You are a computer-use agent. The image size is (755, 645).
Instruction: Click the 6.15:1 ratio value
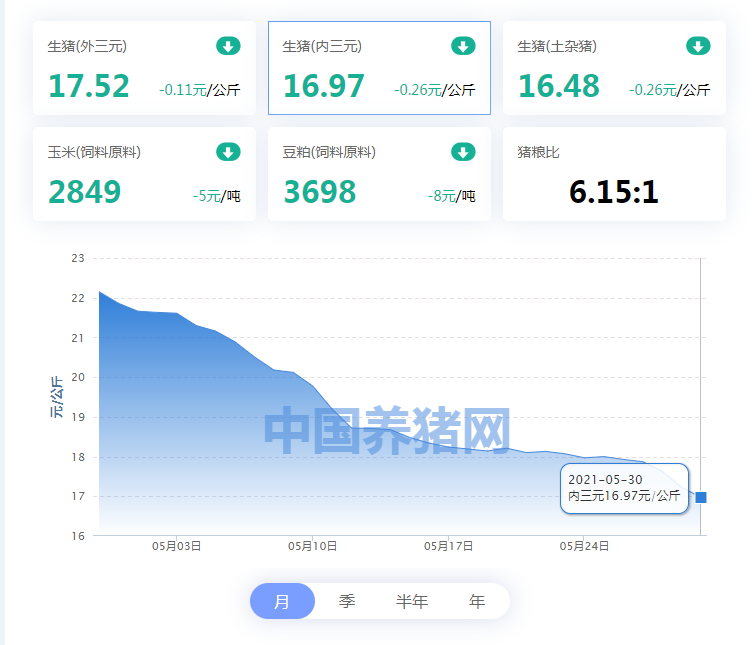(614, 192)
